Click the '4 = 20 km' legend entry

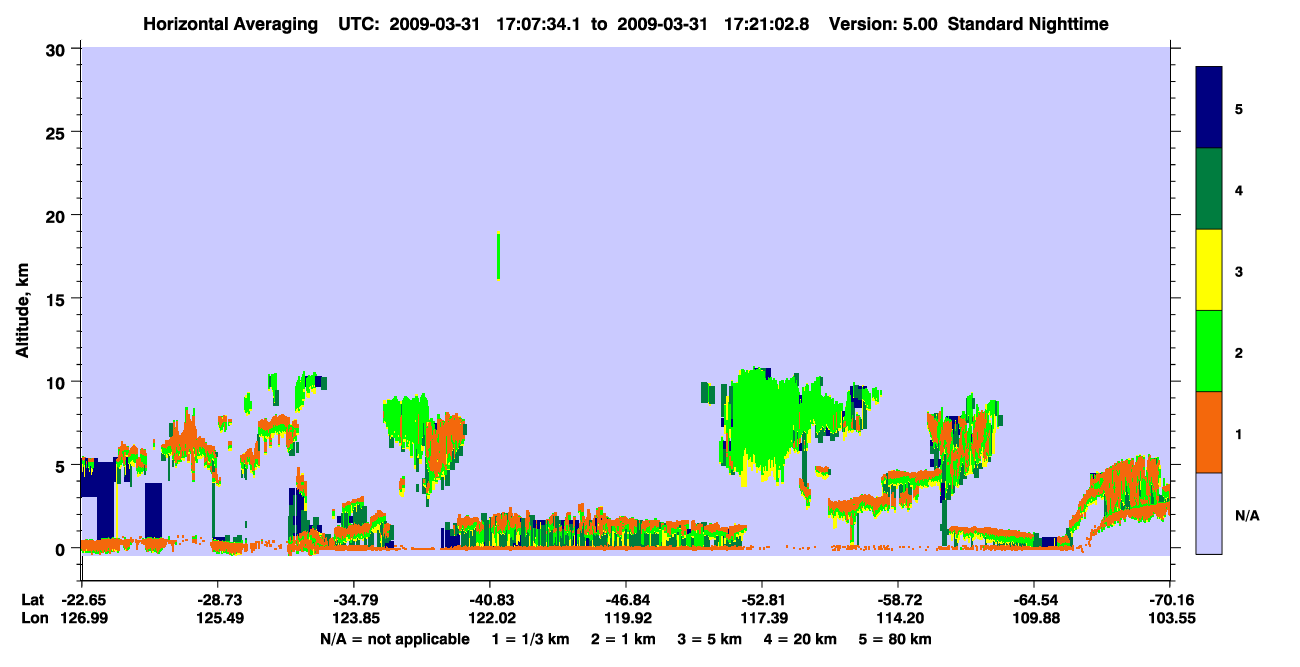coord(800,639)
